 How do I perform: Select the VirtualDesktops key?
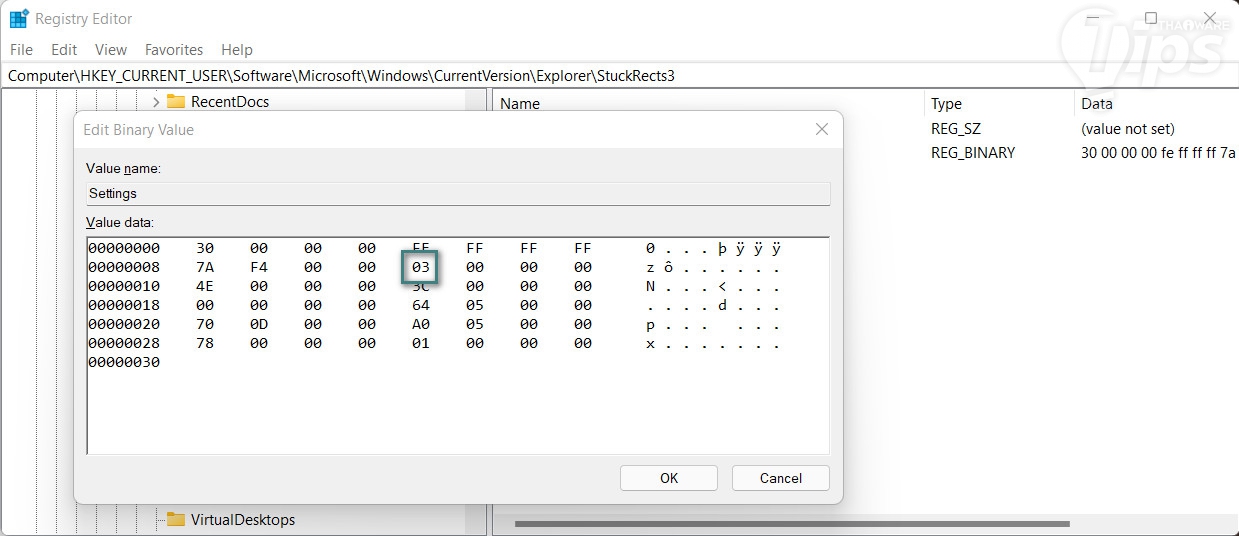[x=243, y=519]
